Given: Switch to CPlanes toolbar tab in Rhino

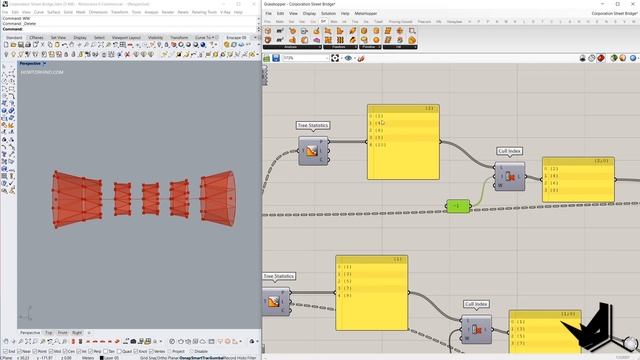Looking at the screenshot, I should (36, 38).
